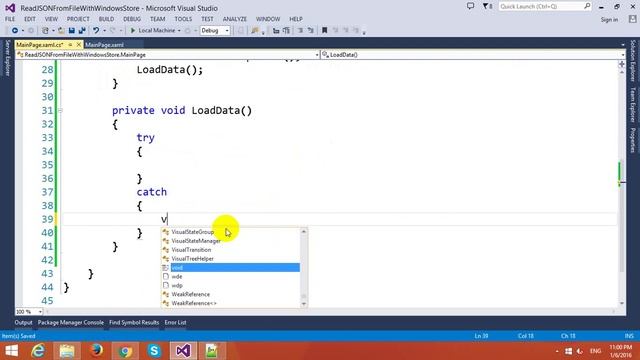Click the Quick Launch search magnifier
Image resolution: width=640 pixels, height=360 pixels.
[x=587, y=6]
